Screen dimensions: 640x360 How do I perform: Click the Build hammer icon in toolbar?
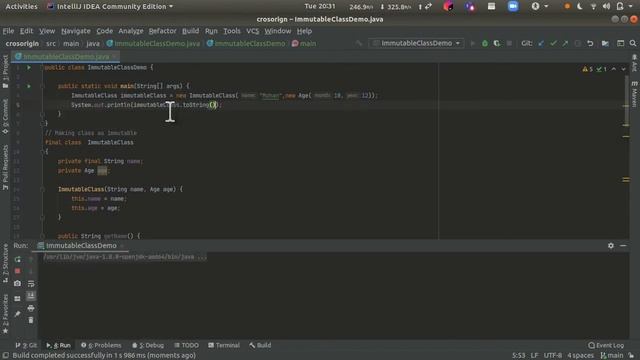pos(358,43)
